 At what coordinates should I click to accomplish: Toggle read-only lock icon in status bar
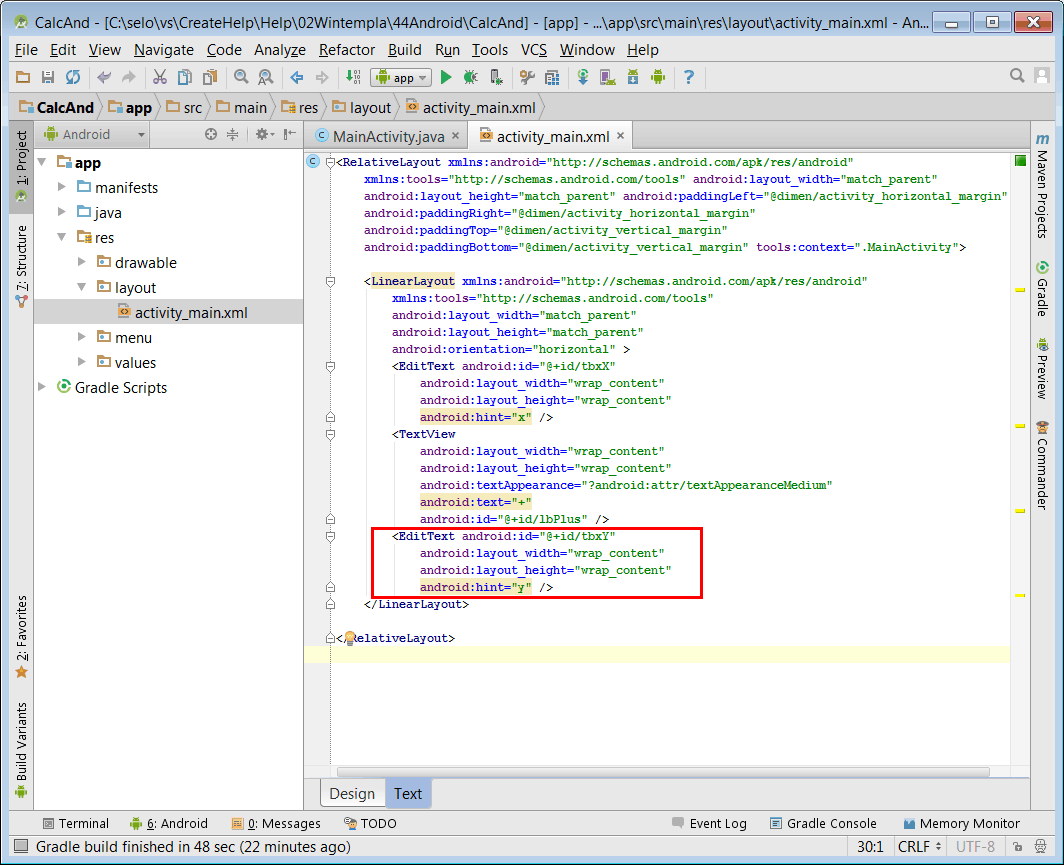[x=1017, y=847]
